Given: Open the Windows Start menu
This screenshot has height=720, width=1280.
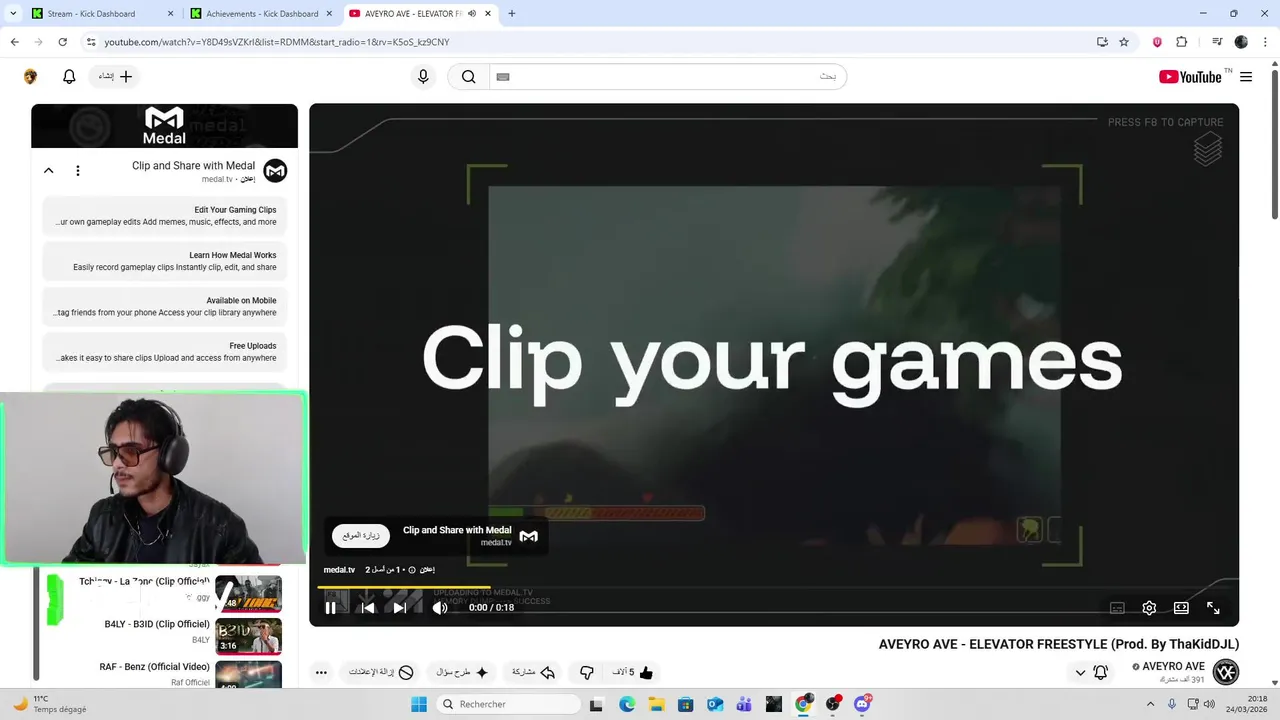Looking at the screenshot, I should pyautogui.click(x=419, y=704).
